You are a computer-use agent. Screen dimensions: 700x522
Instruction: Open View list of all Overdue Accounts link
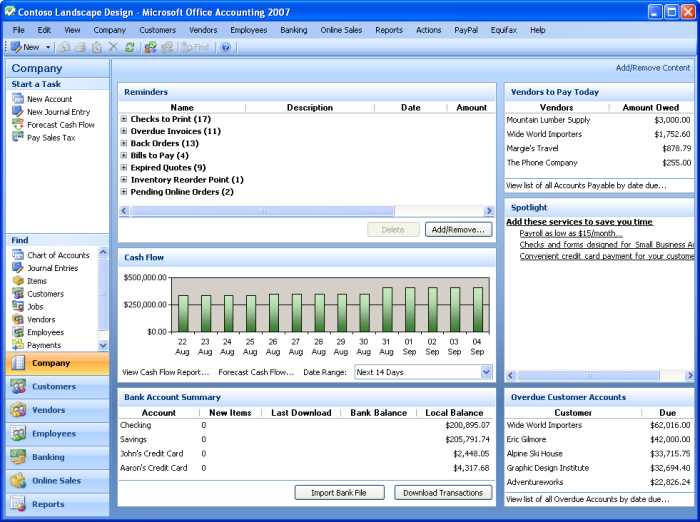point(588,499)
